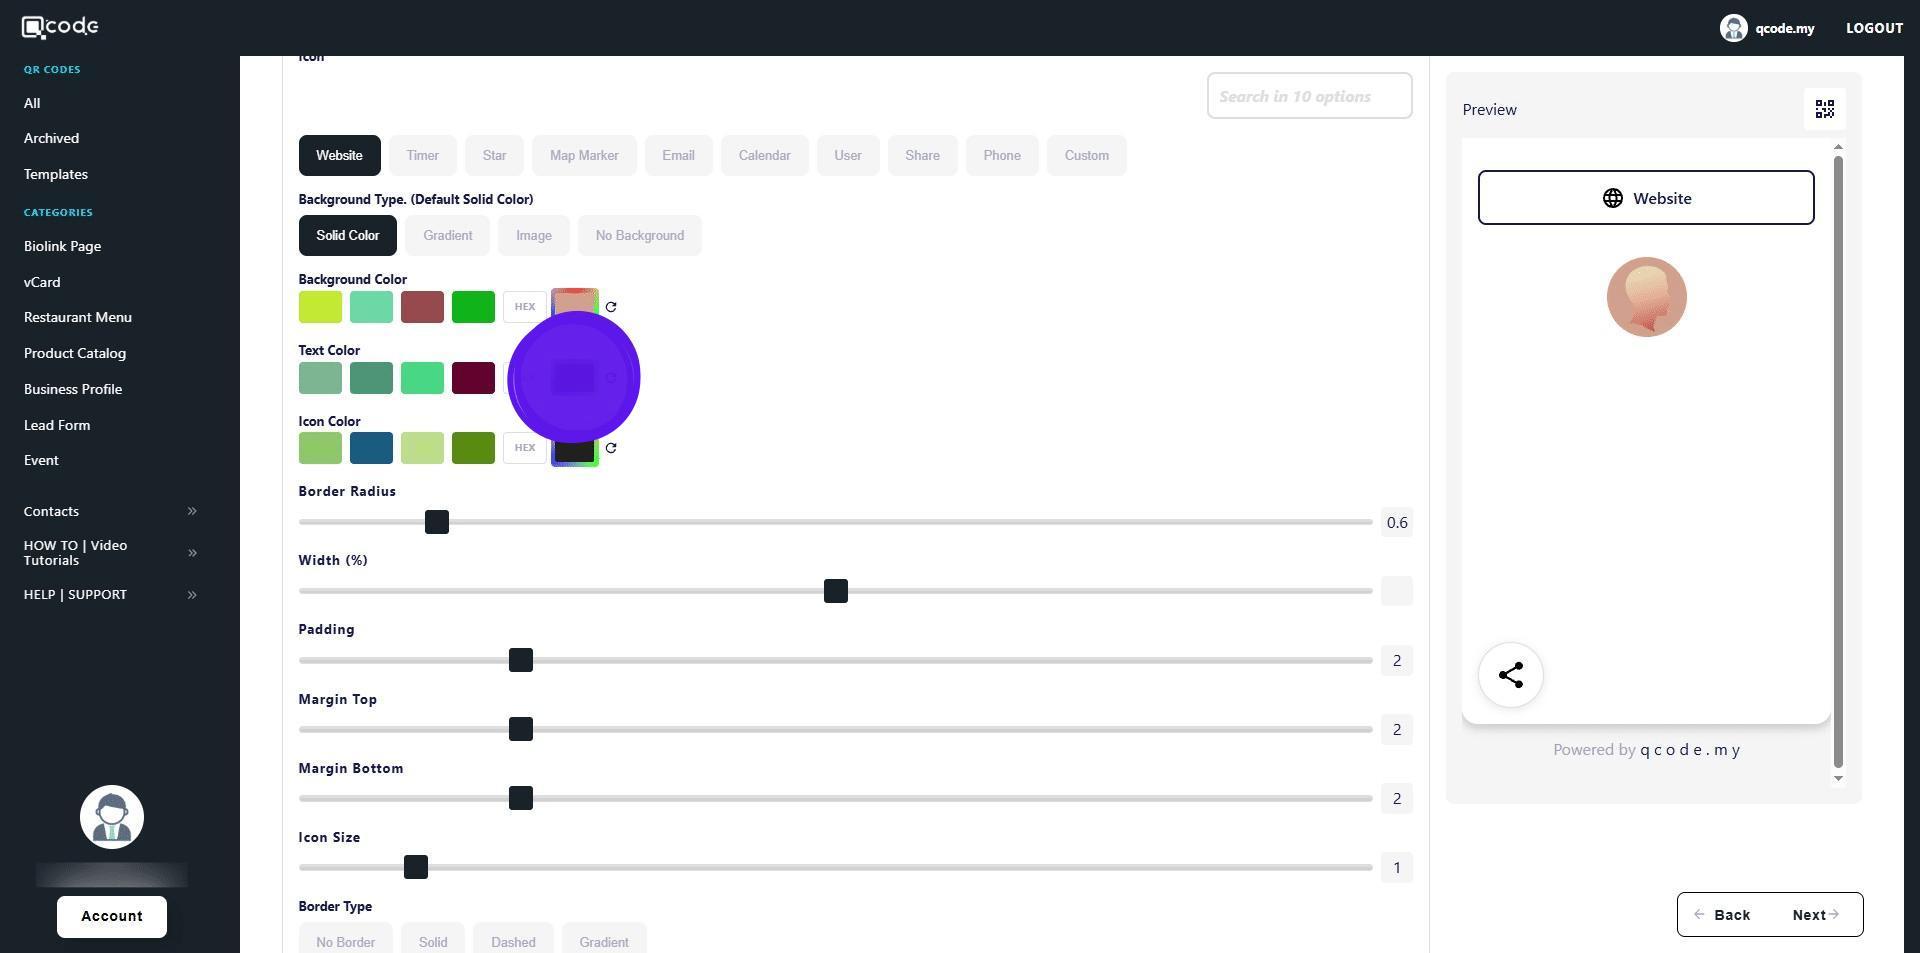Open the Templates page in sidebar

(56, 174)
